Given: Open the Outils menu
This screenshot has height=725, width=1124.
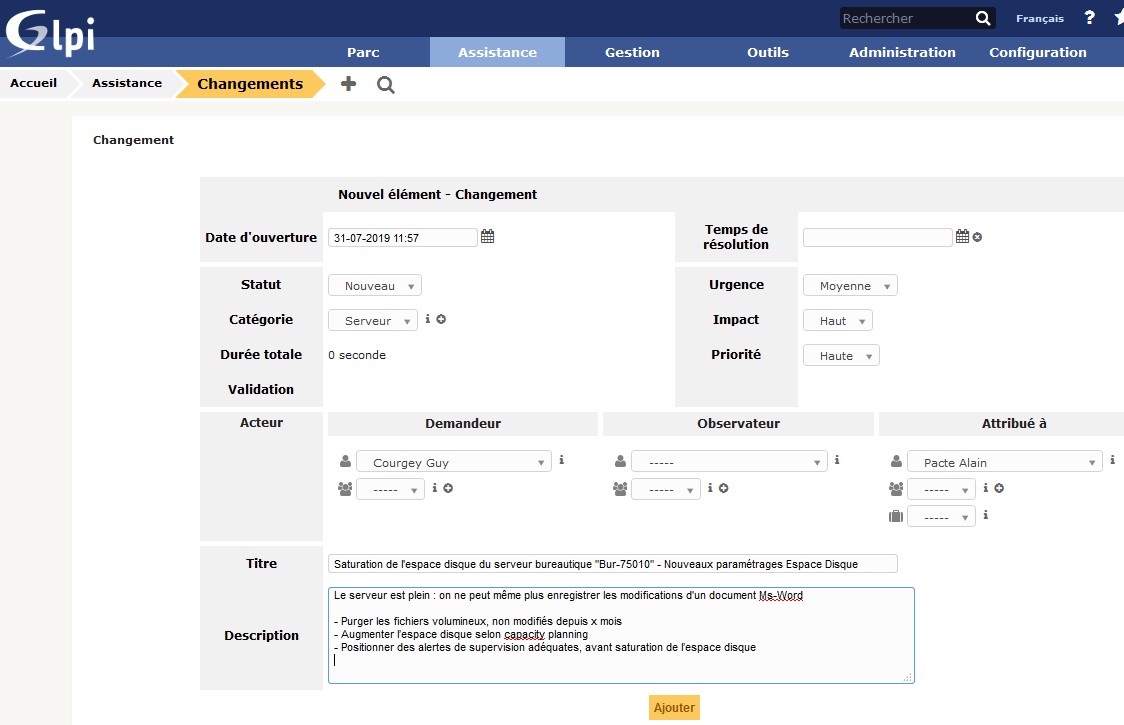Looking at the screenshot, I should click(x=768, y=52).
